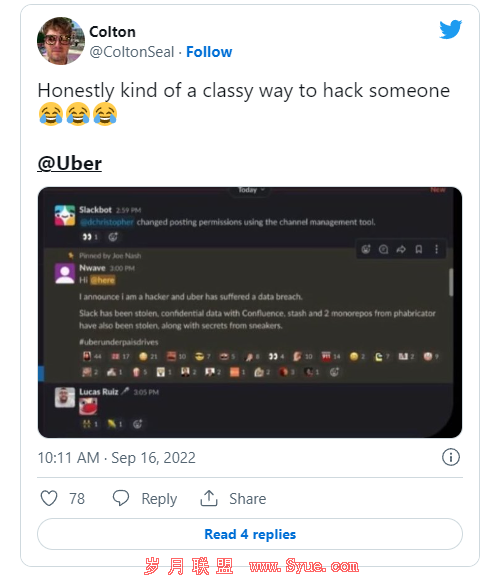Open Colton's profile picture

tap(61, 41)
